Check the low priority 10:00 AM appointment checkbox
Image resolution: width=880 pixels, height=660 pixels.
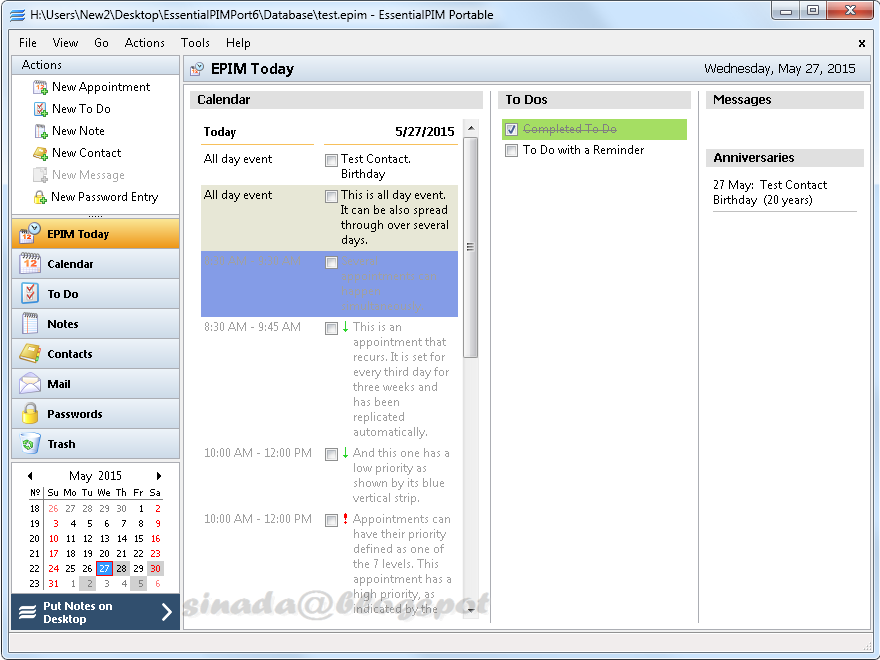tap(331, 454)
